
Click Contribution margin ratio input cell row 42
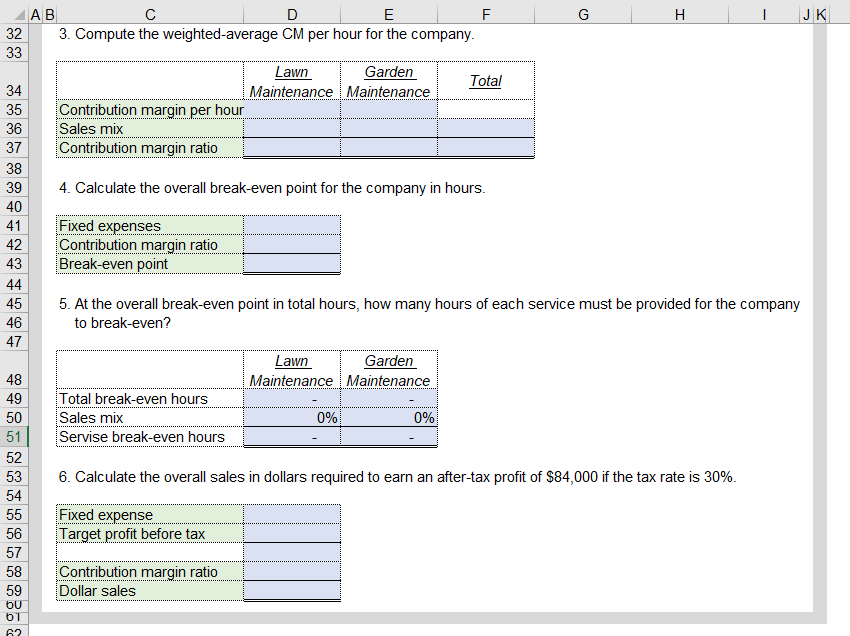click(x=292, y=245)
